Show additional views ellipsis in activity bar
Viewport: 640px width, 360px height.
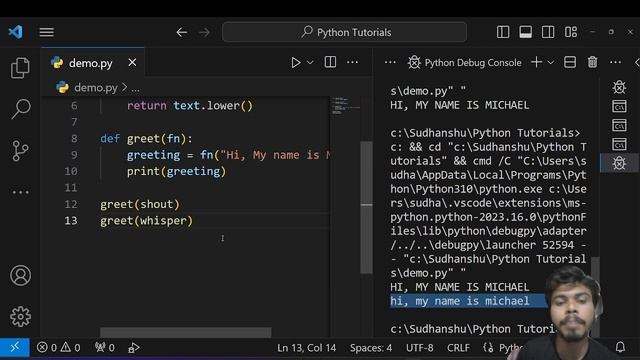[20, 192]
